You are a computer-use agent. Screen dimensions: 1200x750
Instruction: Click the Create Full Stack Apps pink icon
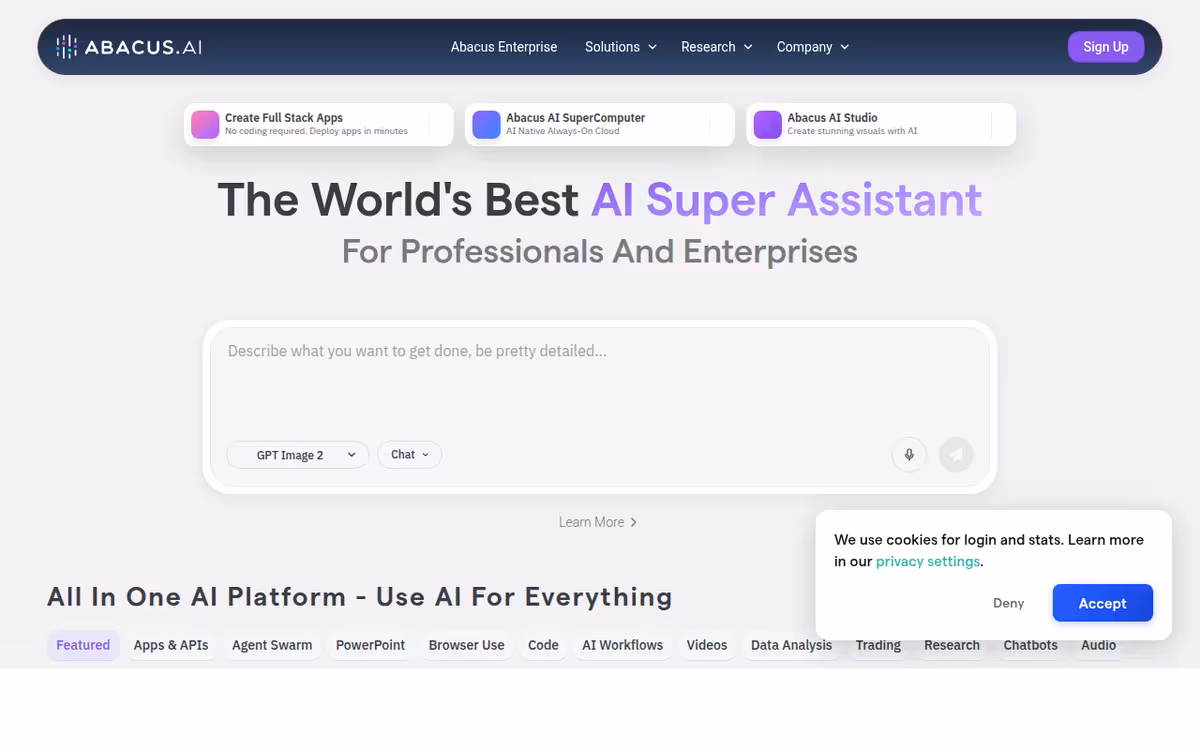click(205, 124)
